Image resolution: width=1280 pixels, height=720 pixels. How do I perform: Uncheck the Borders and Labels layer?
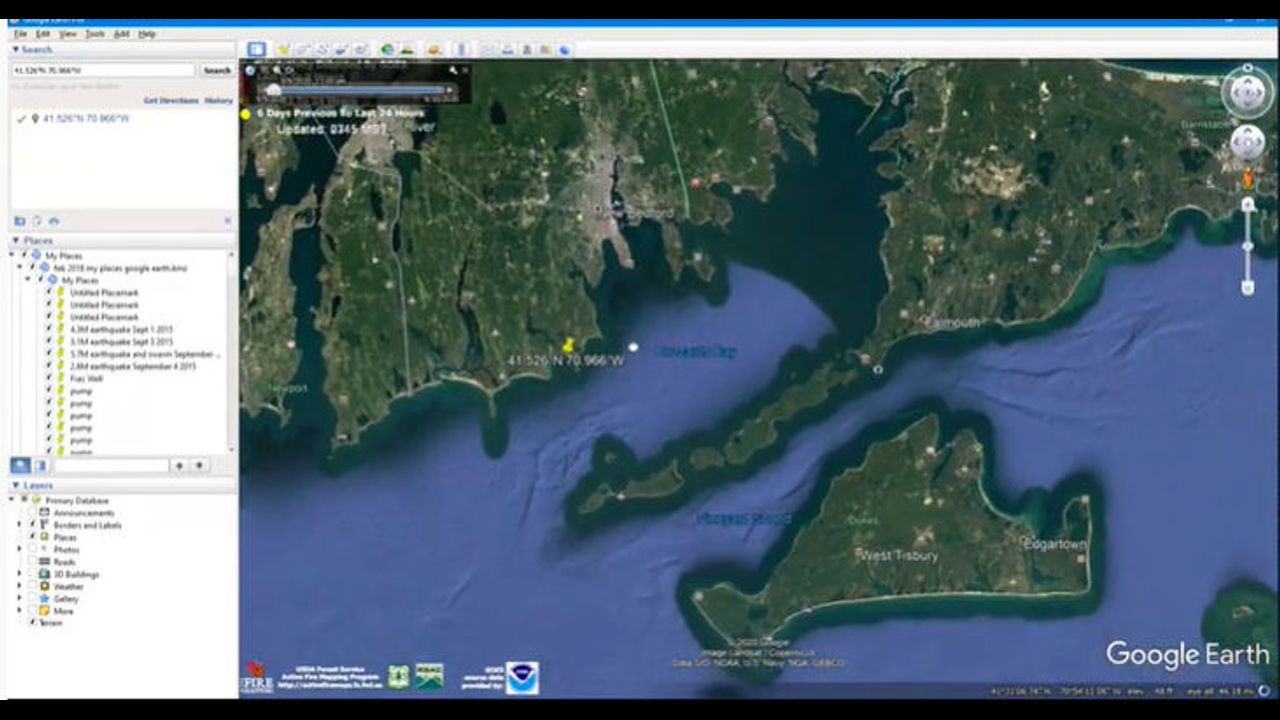pos(32,525)
